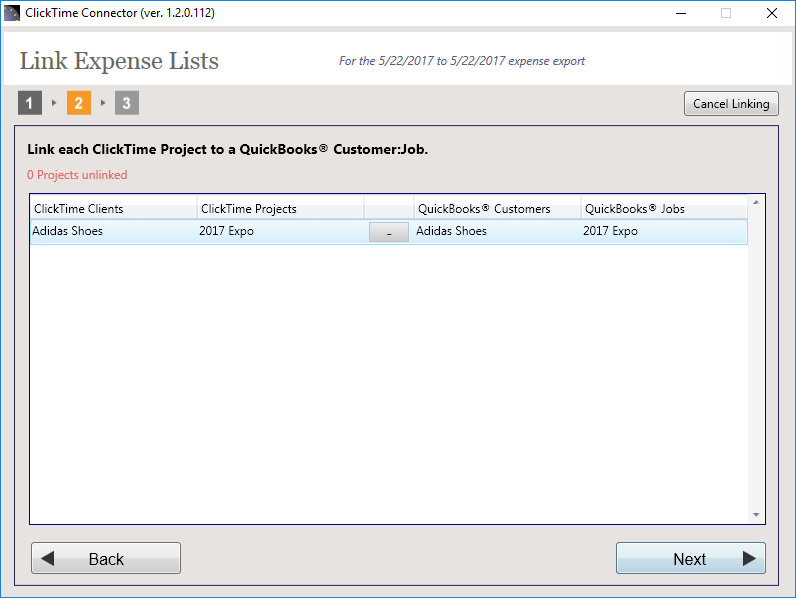Select the ClickTime Clients column header

point(114,209)
